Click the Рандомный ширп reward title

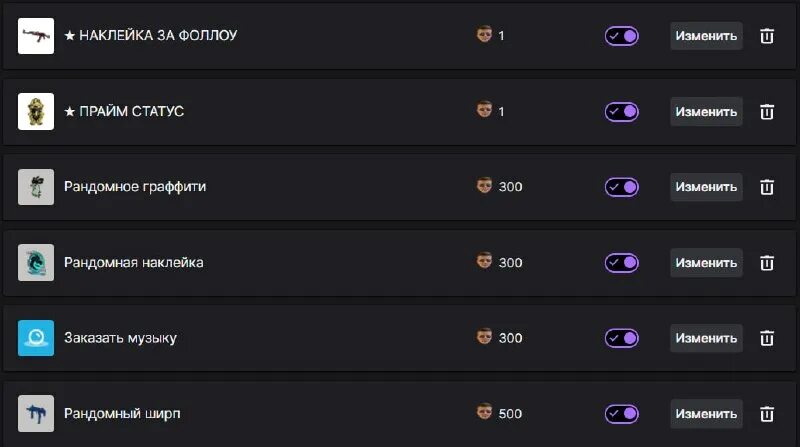click(122, 414)
